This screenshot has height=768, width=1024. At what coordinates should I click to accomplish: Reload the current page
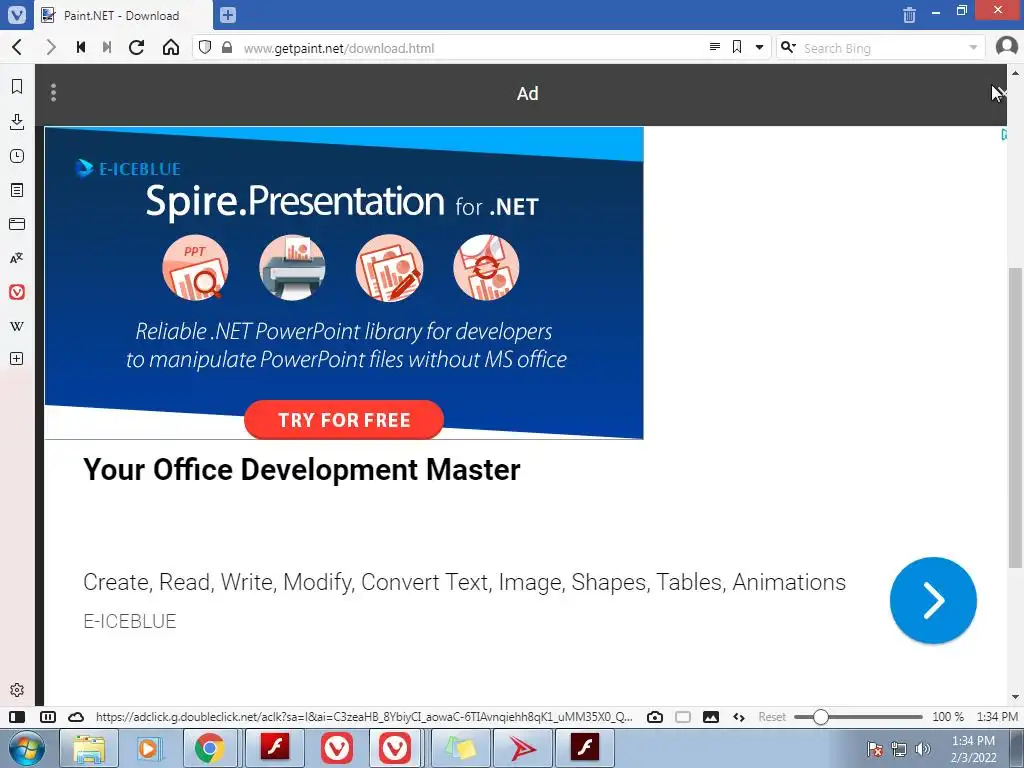136,47
